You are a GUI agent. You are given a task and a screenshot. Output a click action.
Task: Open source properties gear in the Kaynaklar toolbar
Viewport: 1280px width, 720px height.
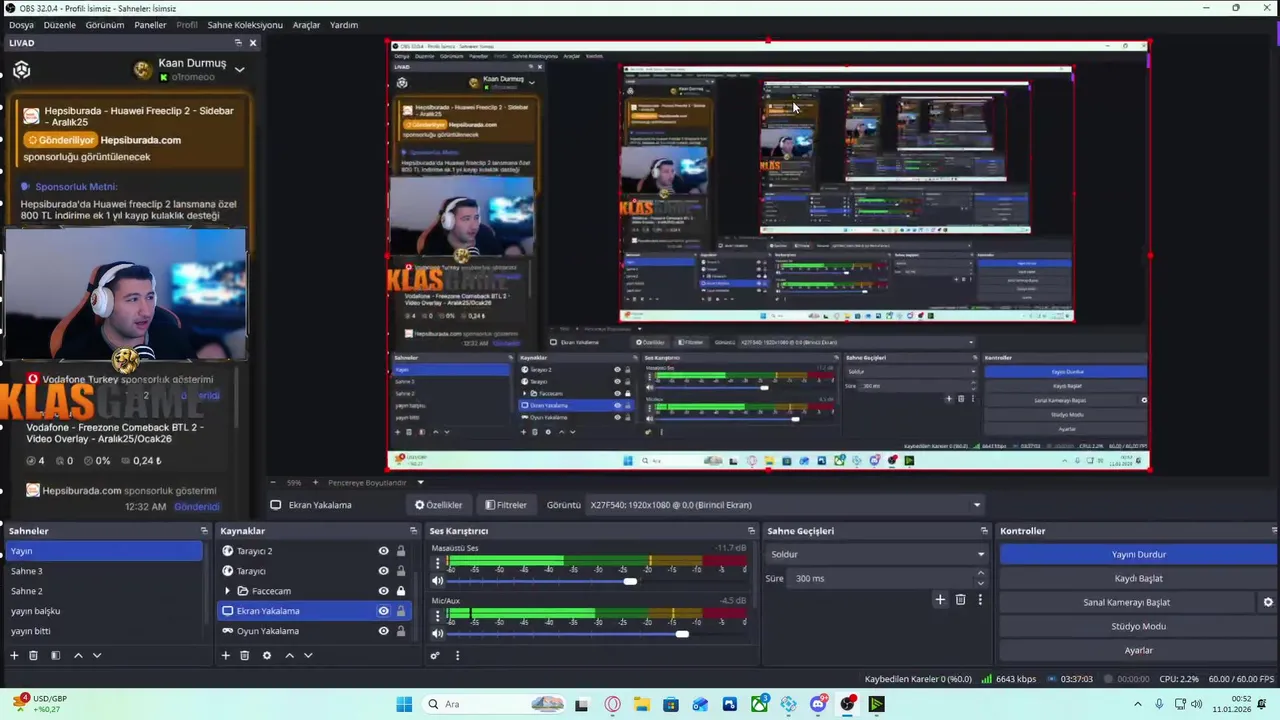266,655
